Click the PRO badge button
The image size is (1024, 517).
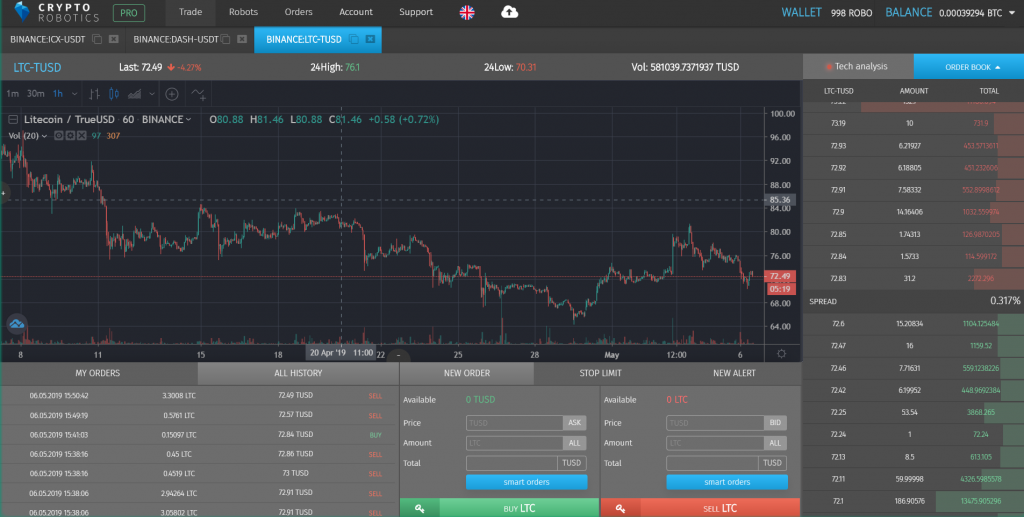129,12
